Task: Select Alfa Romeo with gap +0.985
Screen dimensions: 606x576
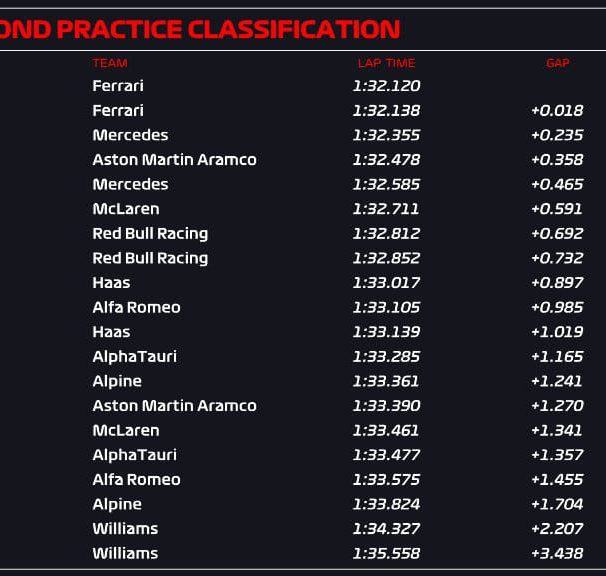Action: (136, 307)
